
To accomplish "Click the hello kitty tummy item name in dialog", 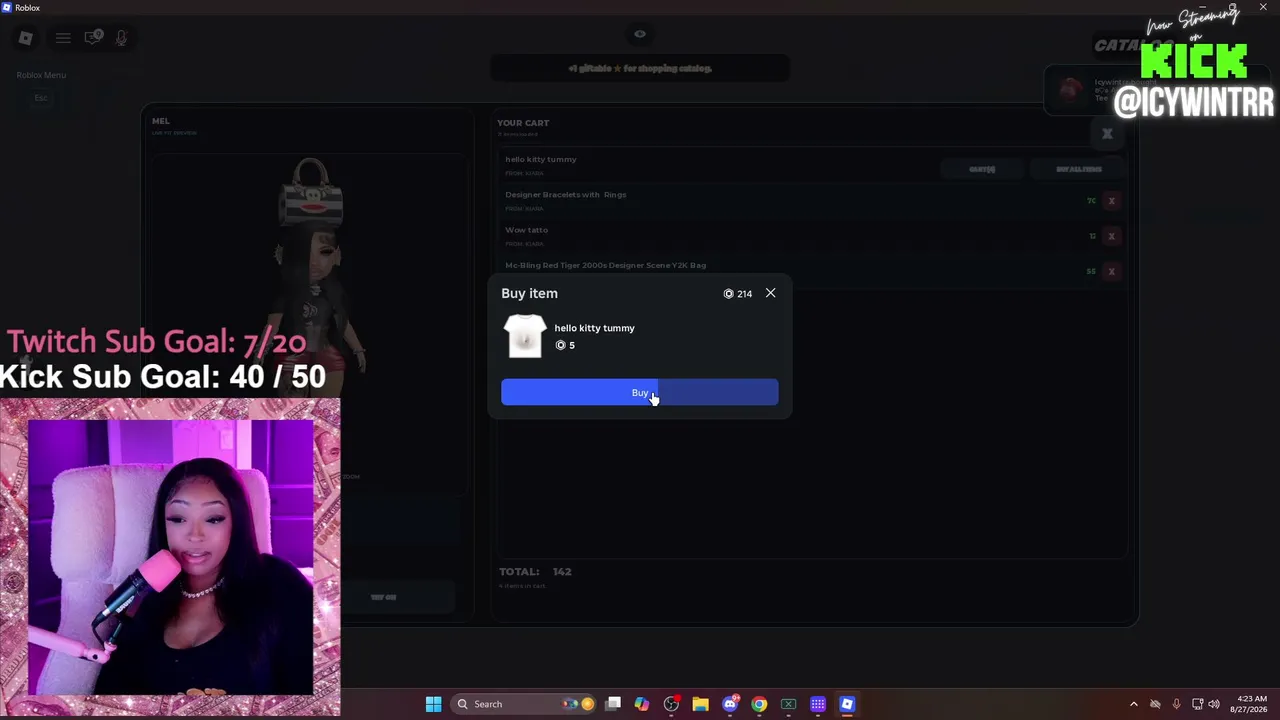I will (x=595, y=328).
